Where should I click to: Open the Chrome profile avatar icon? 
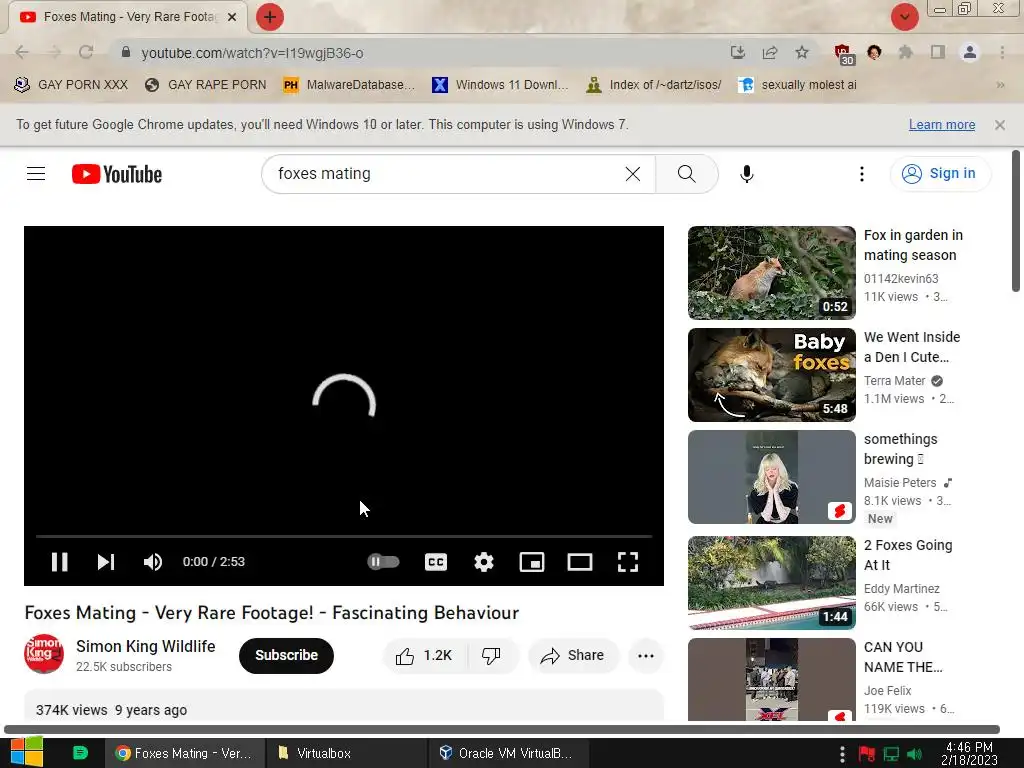point(970,52)
